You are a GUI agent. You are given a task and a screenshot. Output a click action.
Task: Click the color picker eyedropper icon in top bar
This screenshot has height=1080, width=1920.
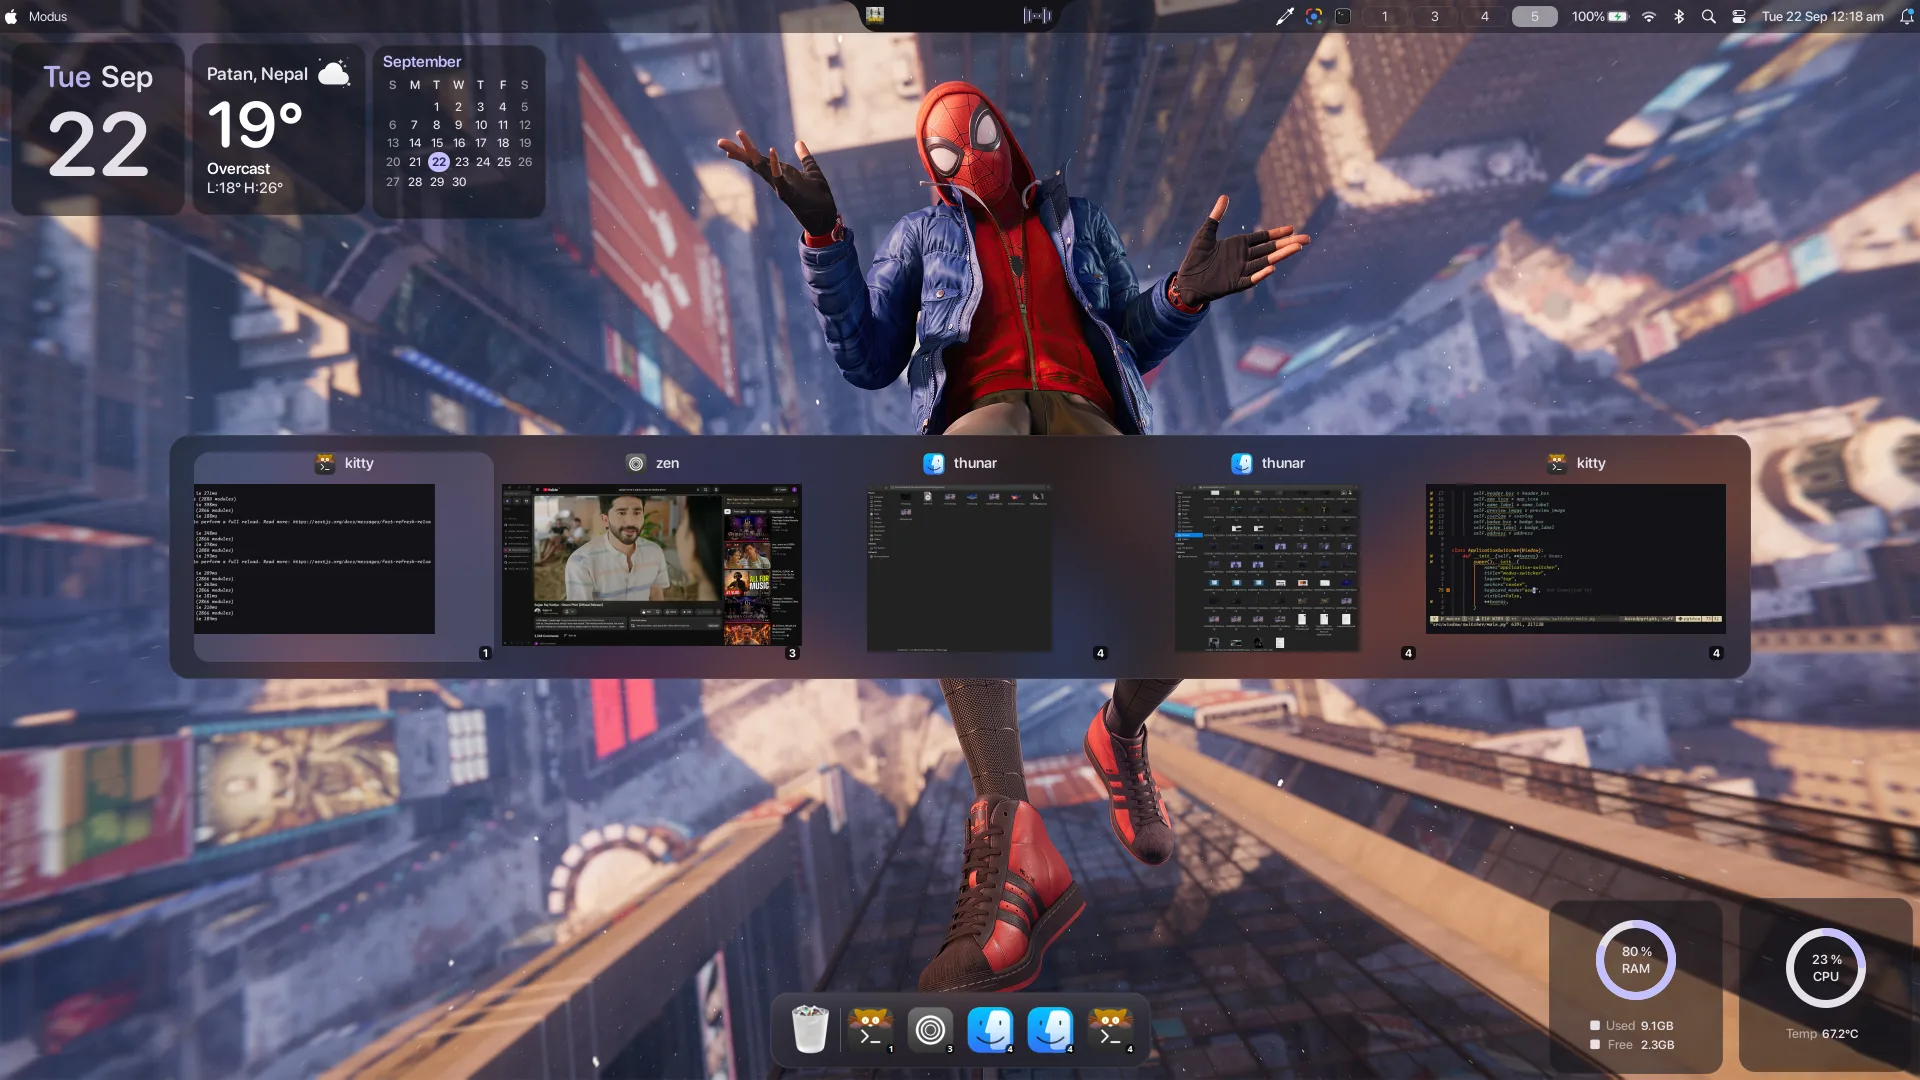(x=1285, y=16)
